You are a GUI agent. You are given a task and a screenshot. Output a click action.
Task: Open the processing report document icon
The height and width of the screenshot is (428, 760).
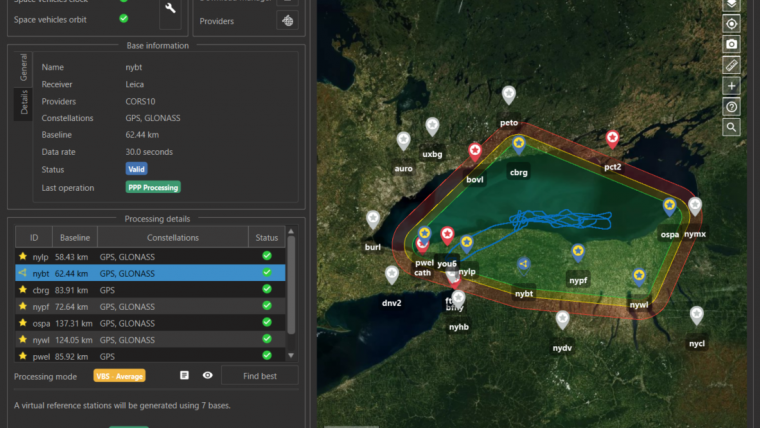coord(184,375)
